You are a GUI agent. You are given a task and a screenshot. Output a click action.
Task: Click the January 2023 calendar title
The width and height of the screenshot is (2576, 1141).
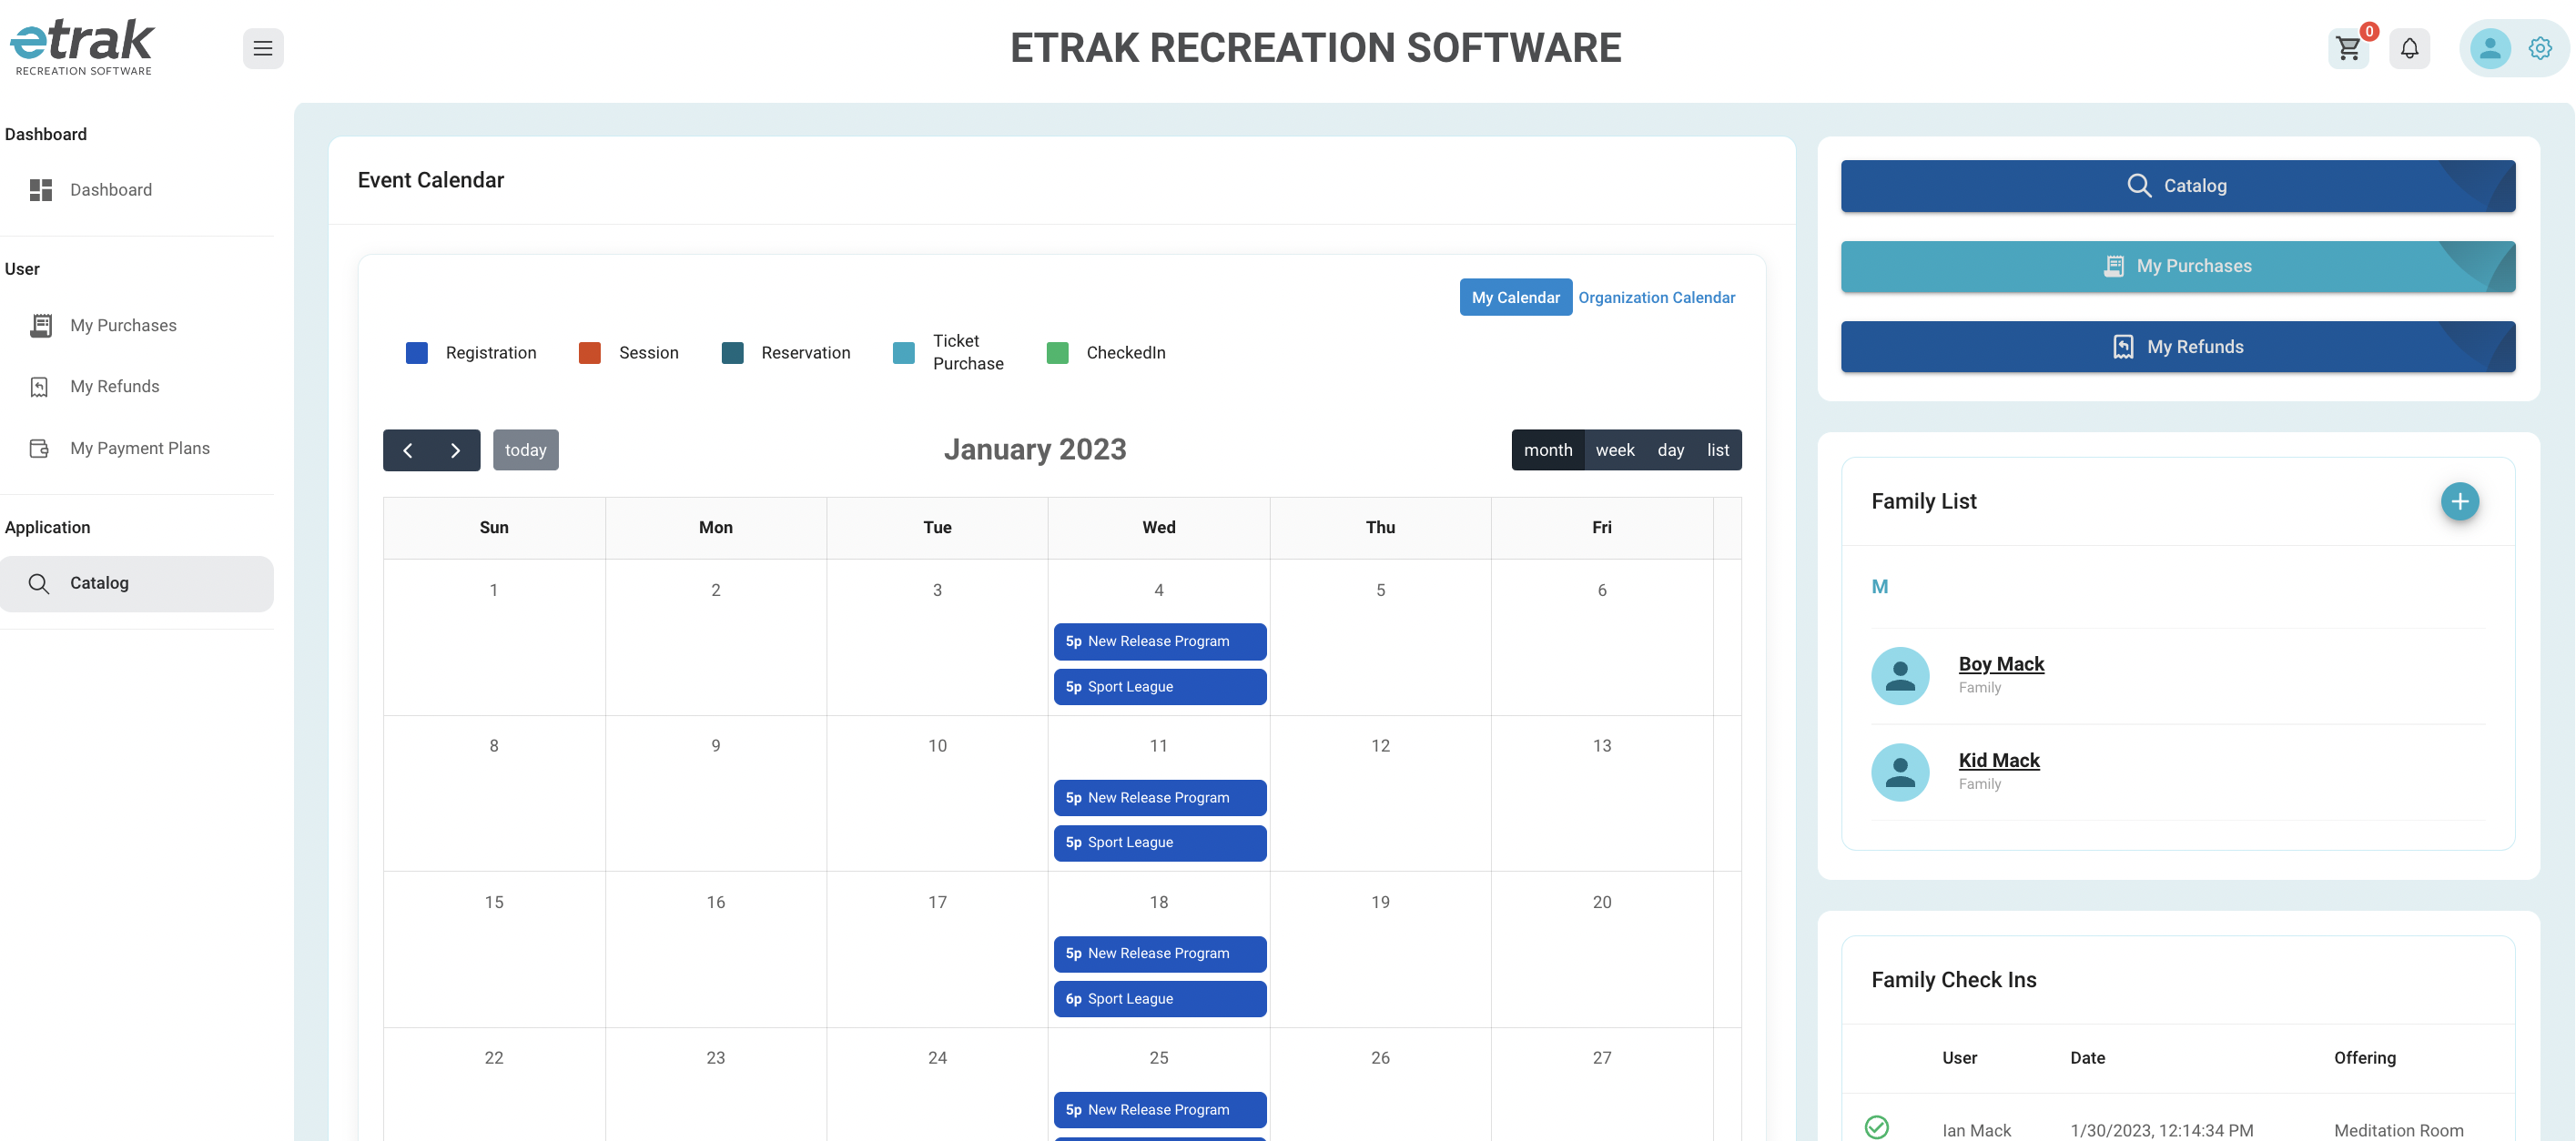point(1035,450)
